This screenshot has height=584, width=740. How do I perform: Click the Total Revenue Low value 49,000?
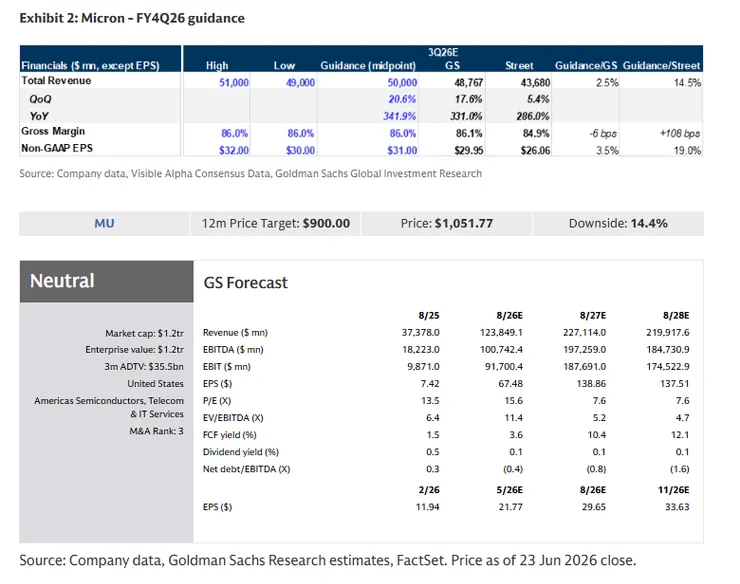coord(300,83)
